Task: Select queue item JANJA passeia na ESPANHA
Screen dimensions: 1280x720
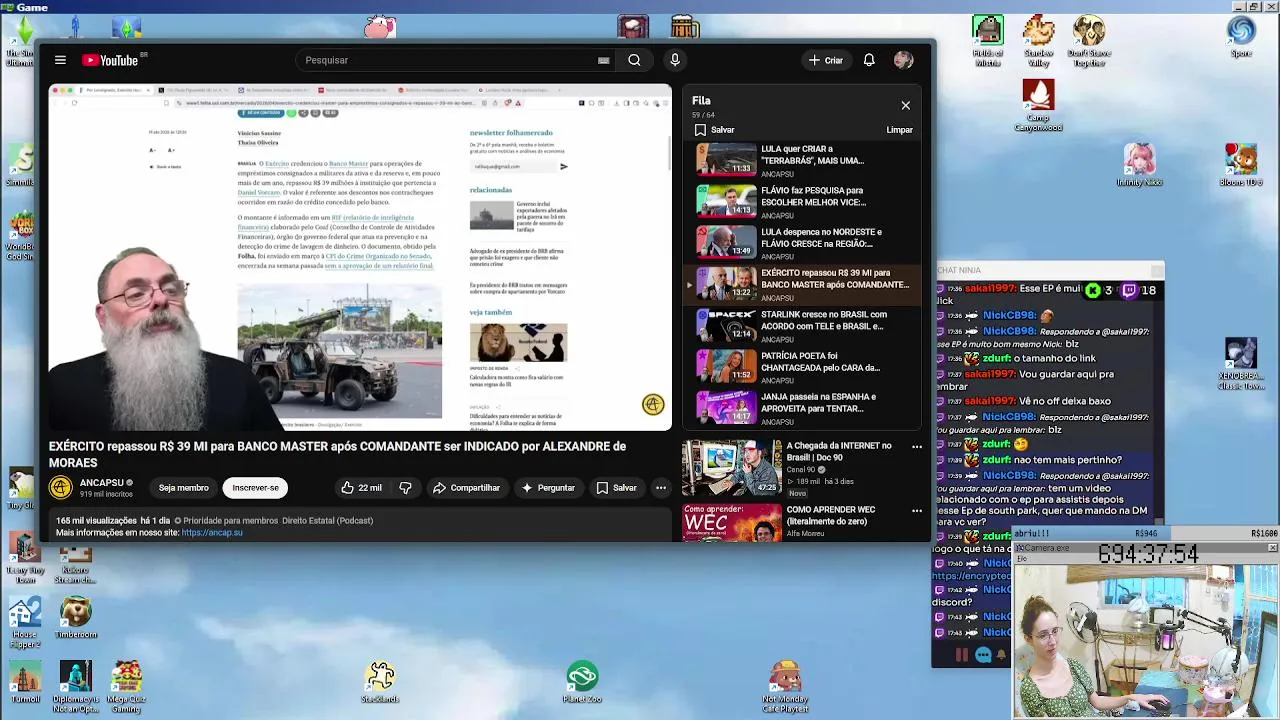Action: pyautogui.click(x=803, y=407)
